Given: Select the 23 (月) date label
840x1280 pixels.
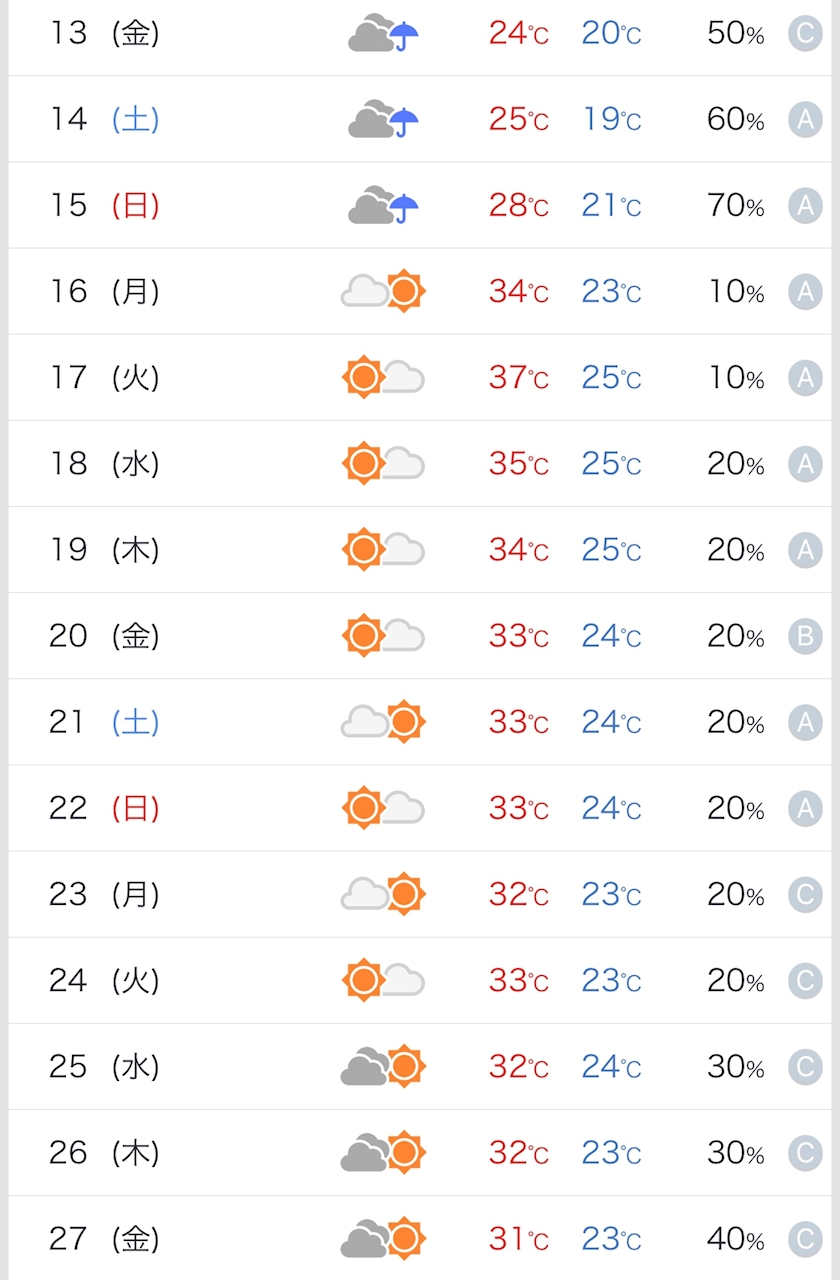Looking at the screenshot, I should point(104,894).
